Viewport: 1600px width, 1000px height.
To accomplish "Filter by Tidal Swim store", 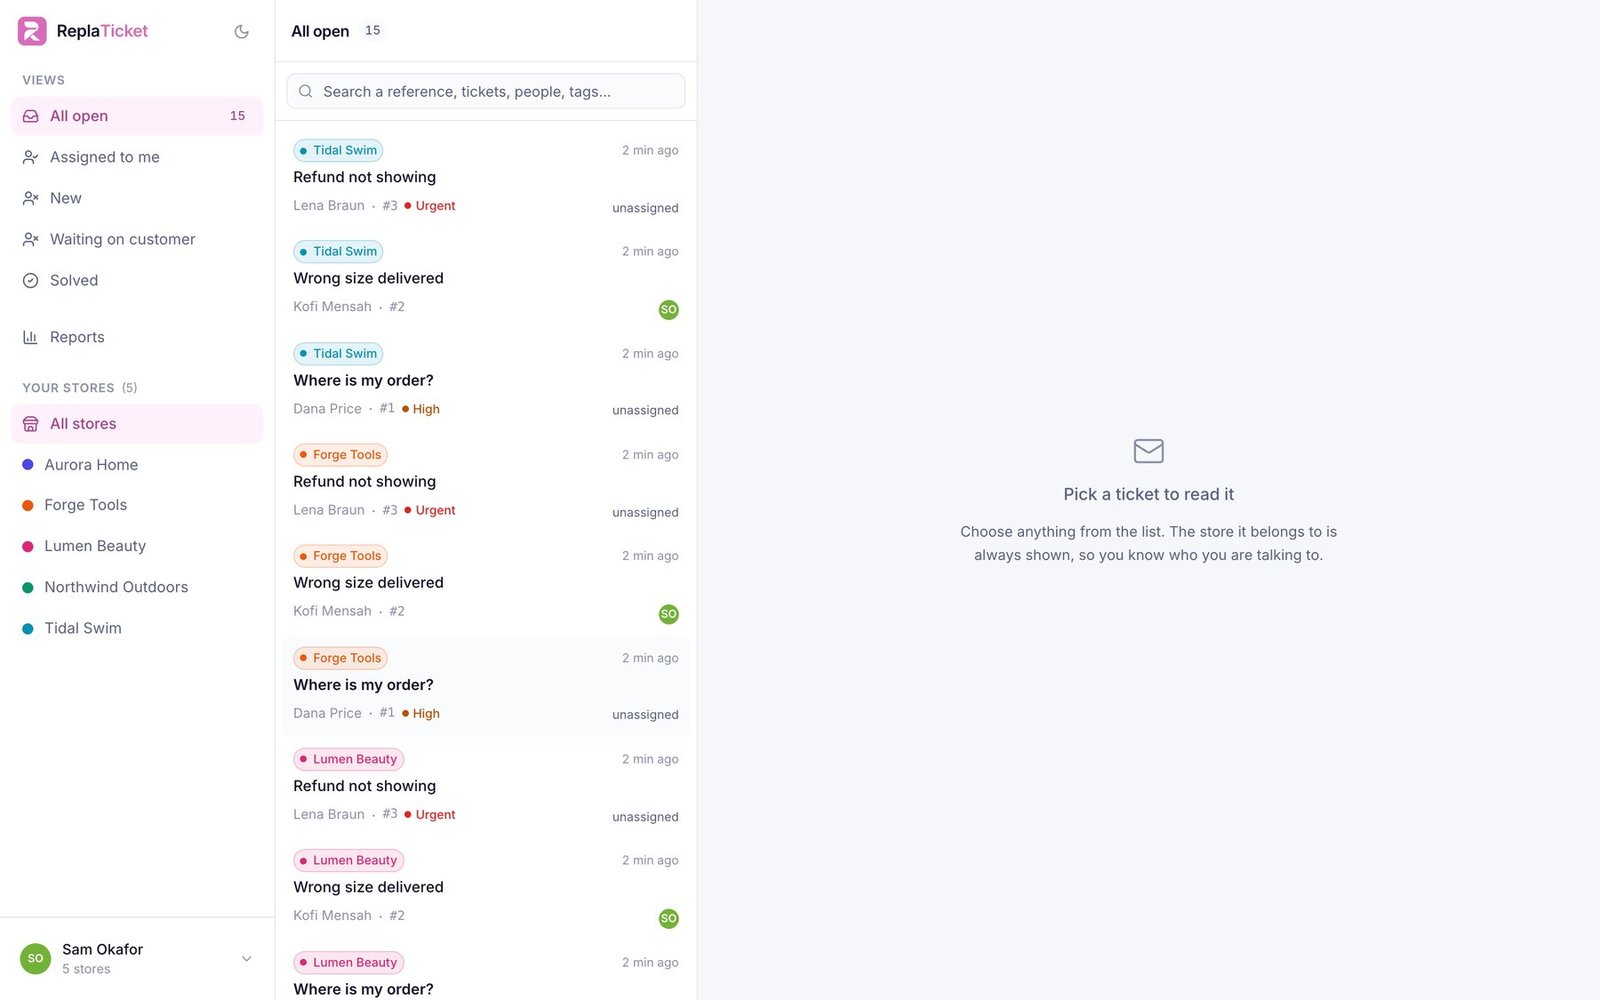I will [137, 628].
